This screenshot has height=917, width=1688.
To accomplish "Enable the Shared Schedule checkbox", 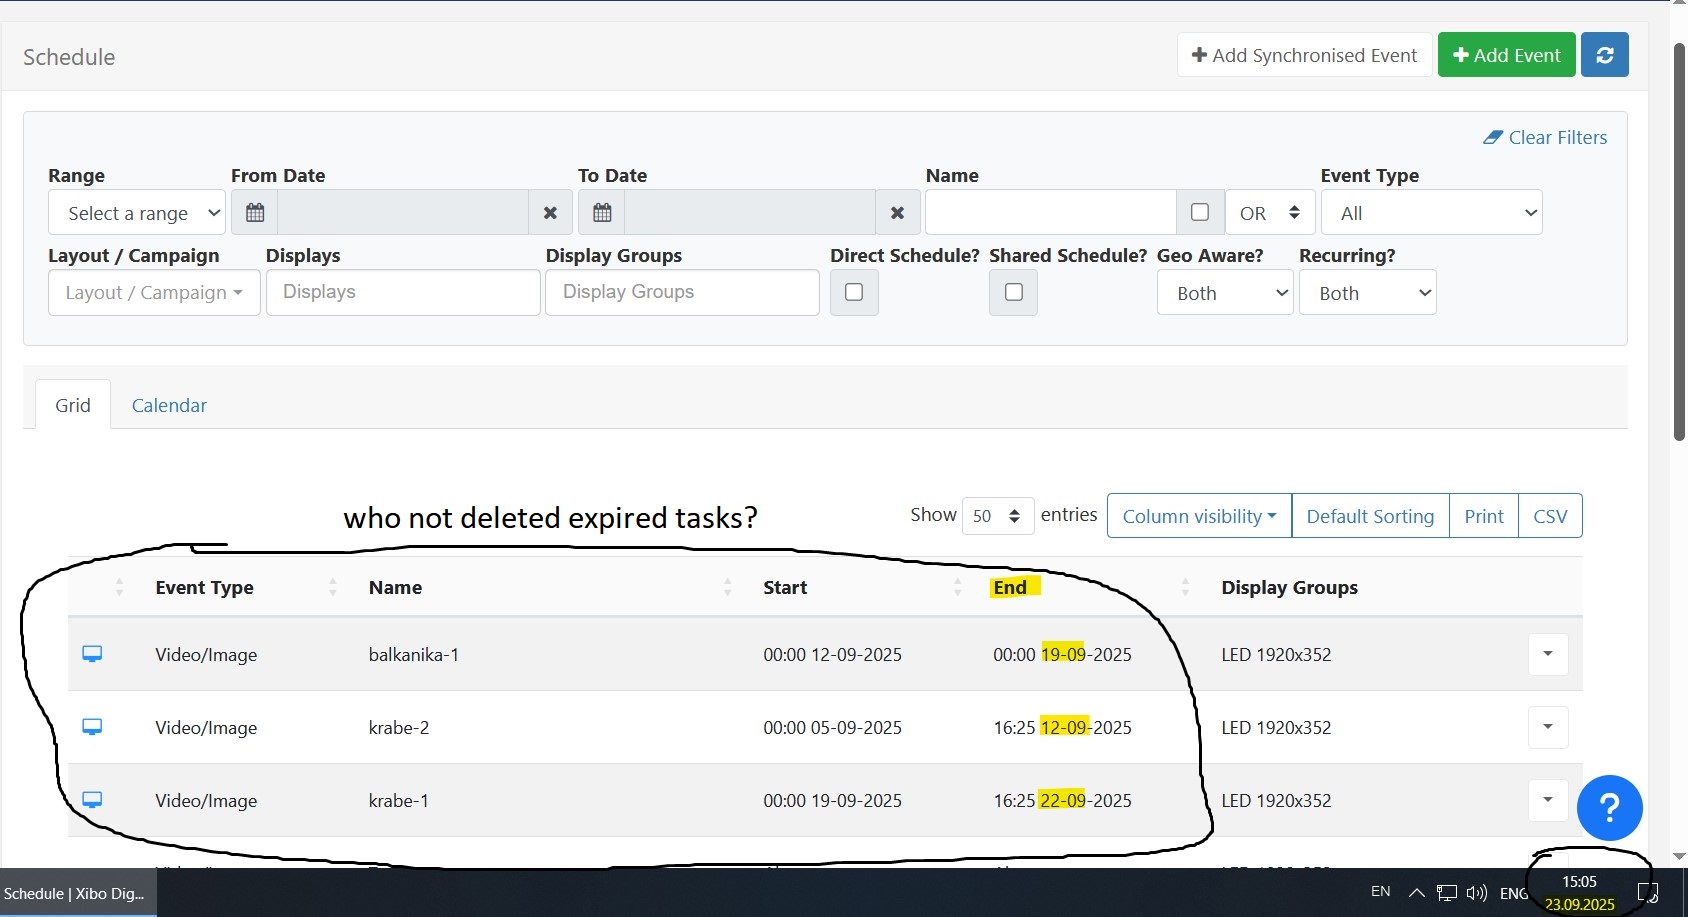I will [1013, 292].
